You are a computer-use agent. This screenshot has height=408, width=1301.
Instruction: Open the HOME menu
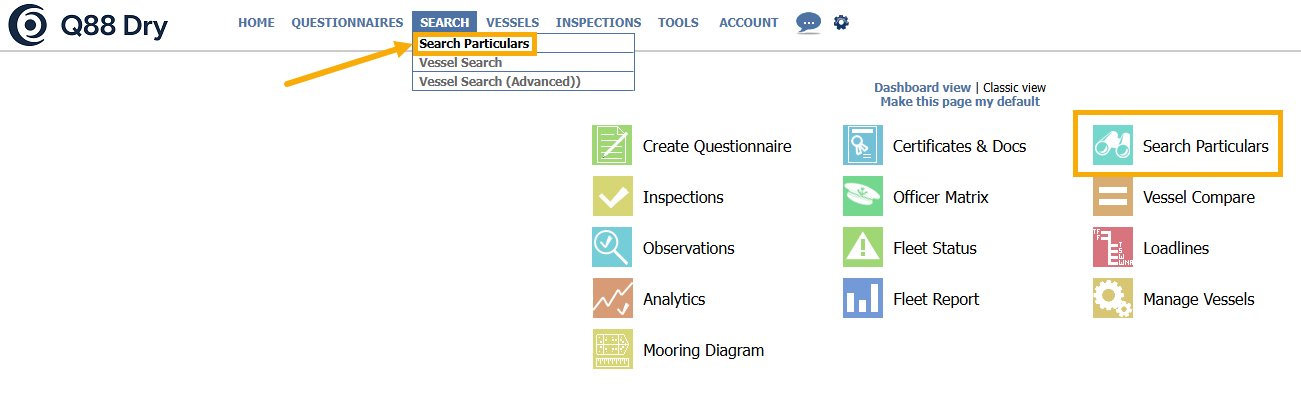pos(256,22)
